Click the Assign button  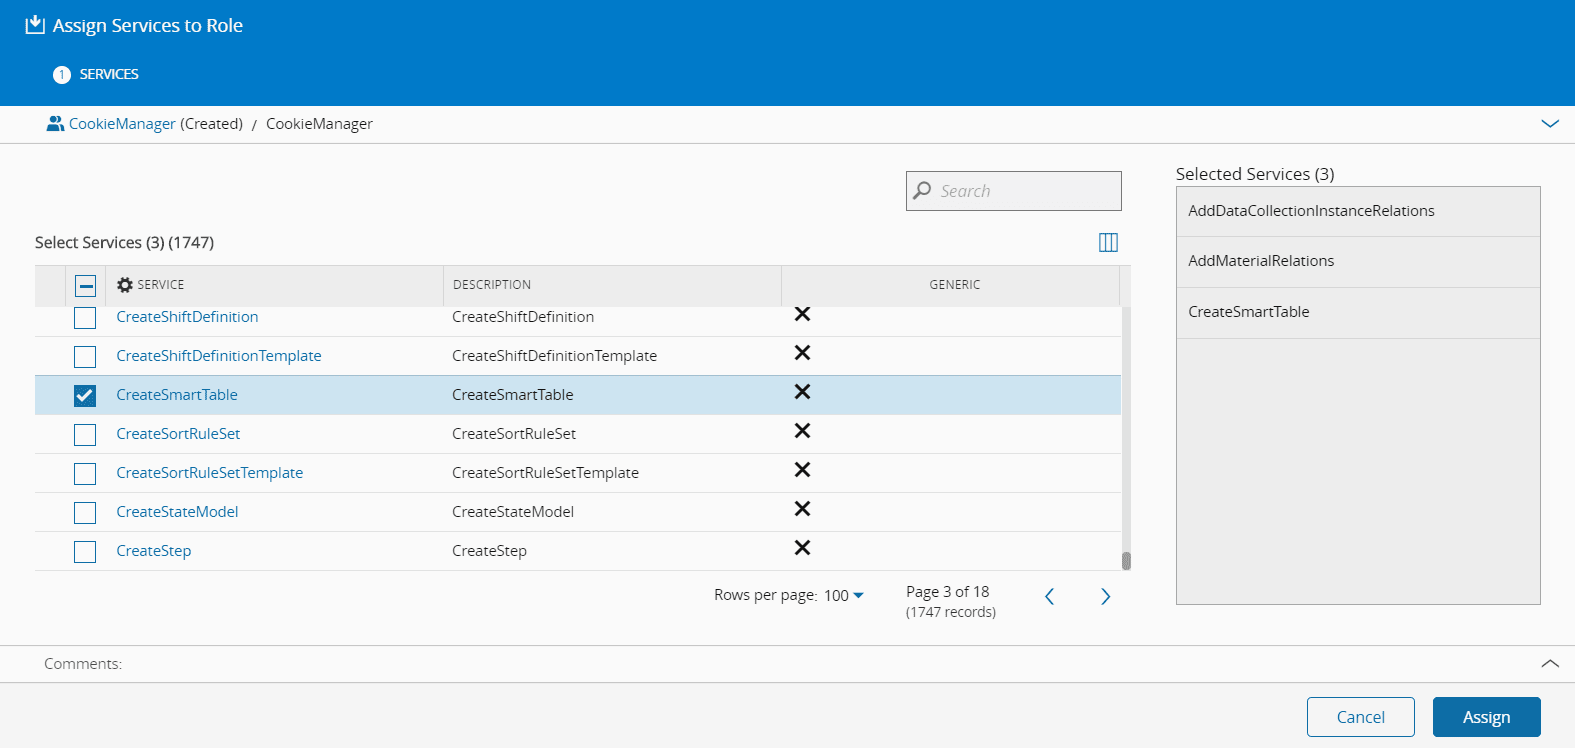1486,717
